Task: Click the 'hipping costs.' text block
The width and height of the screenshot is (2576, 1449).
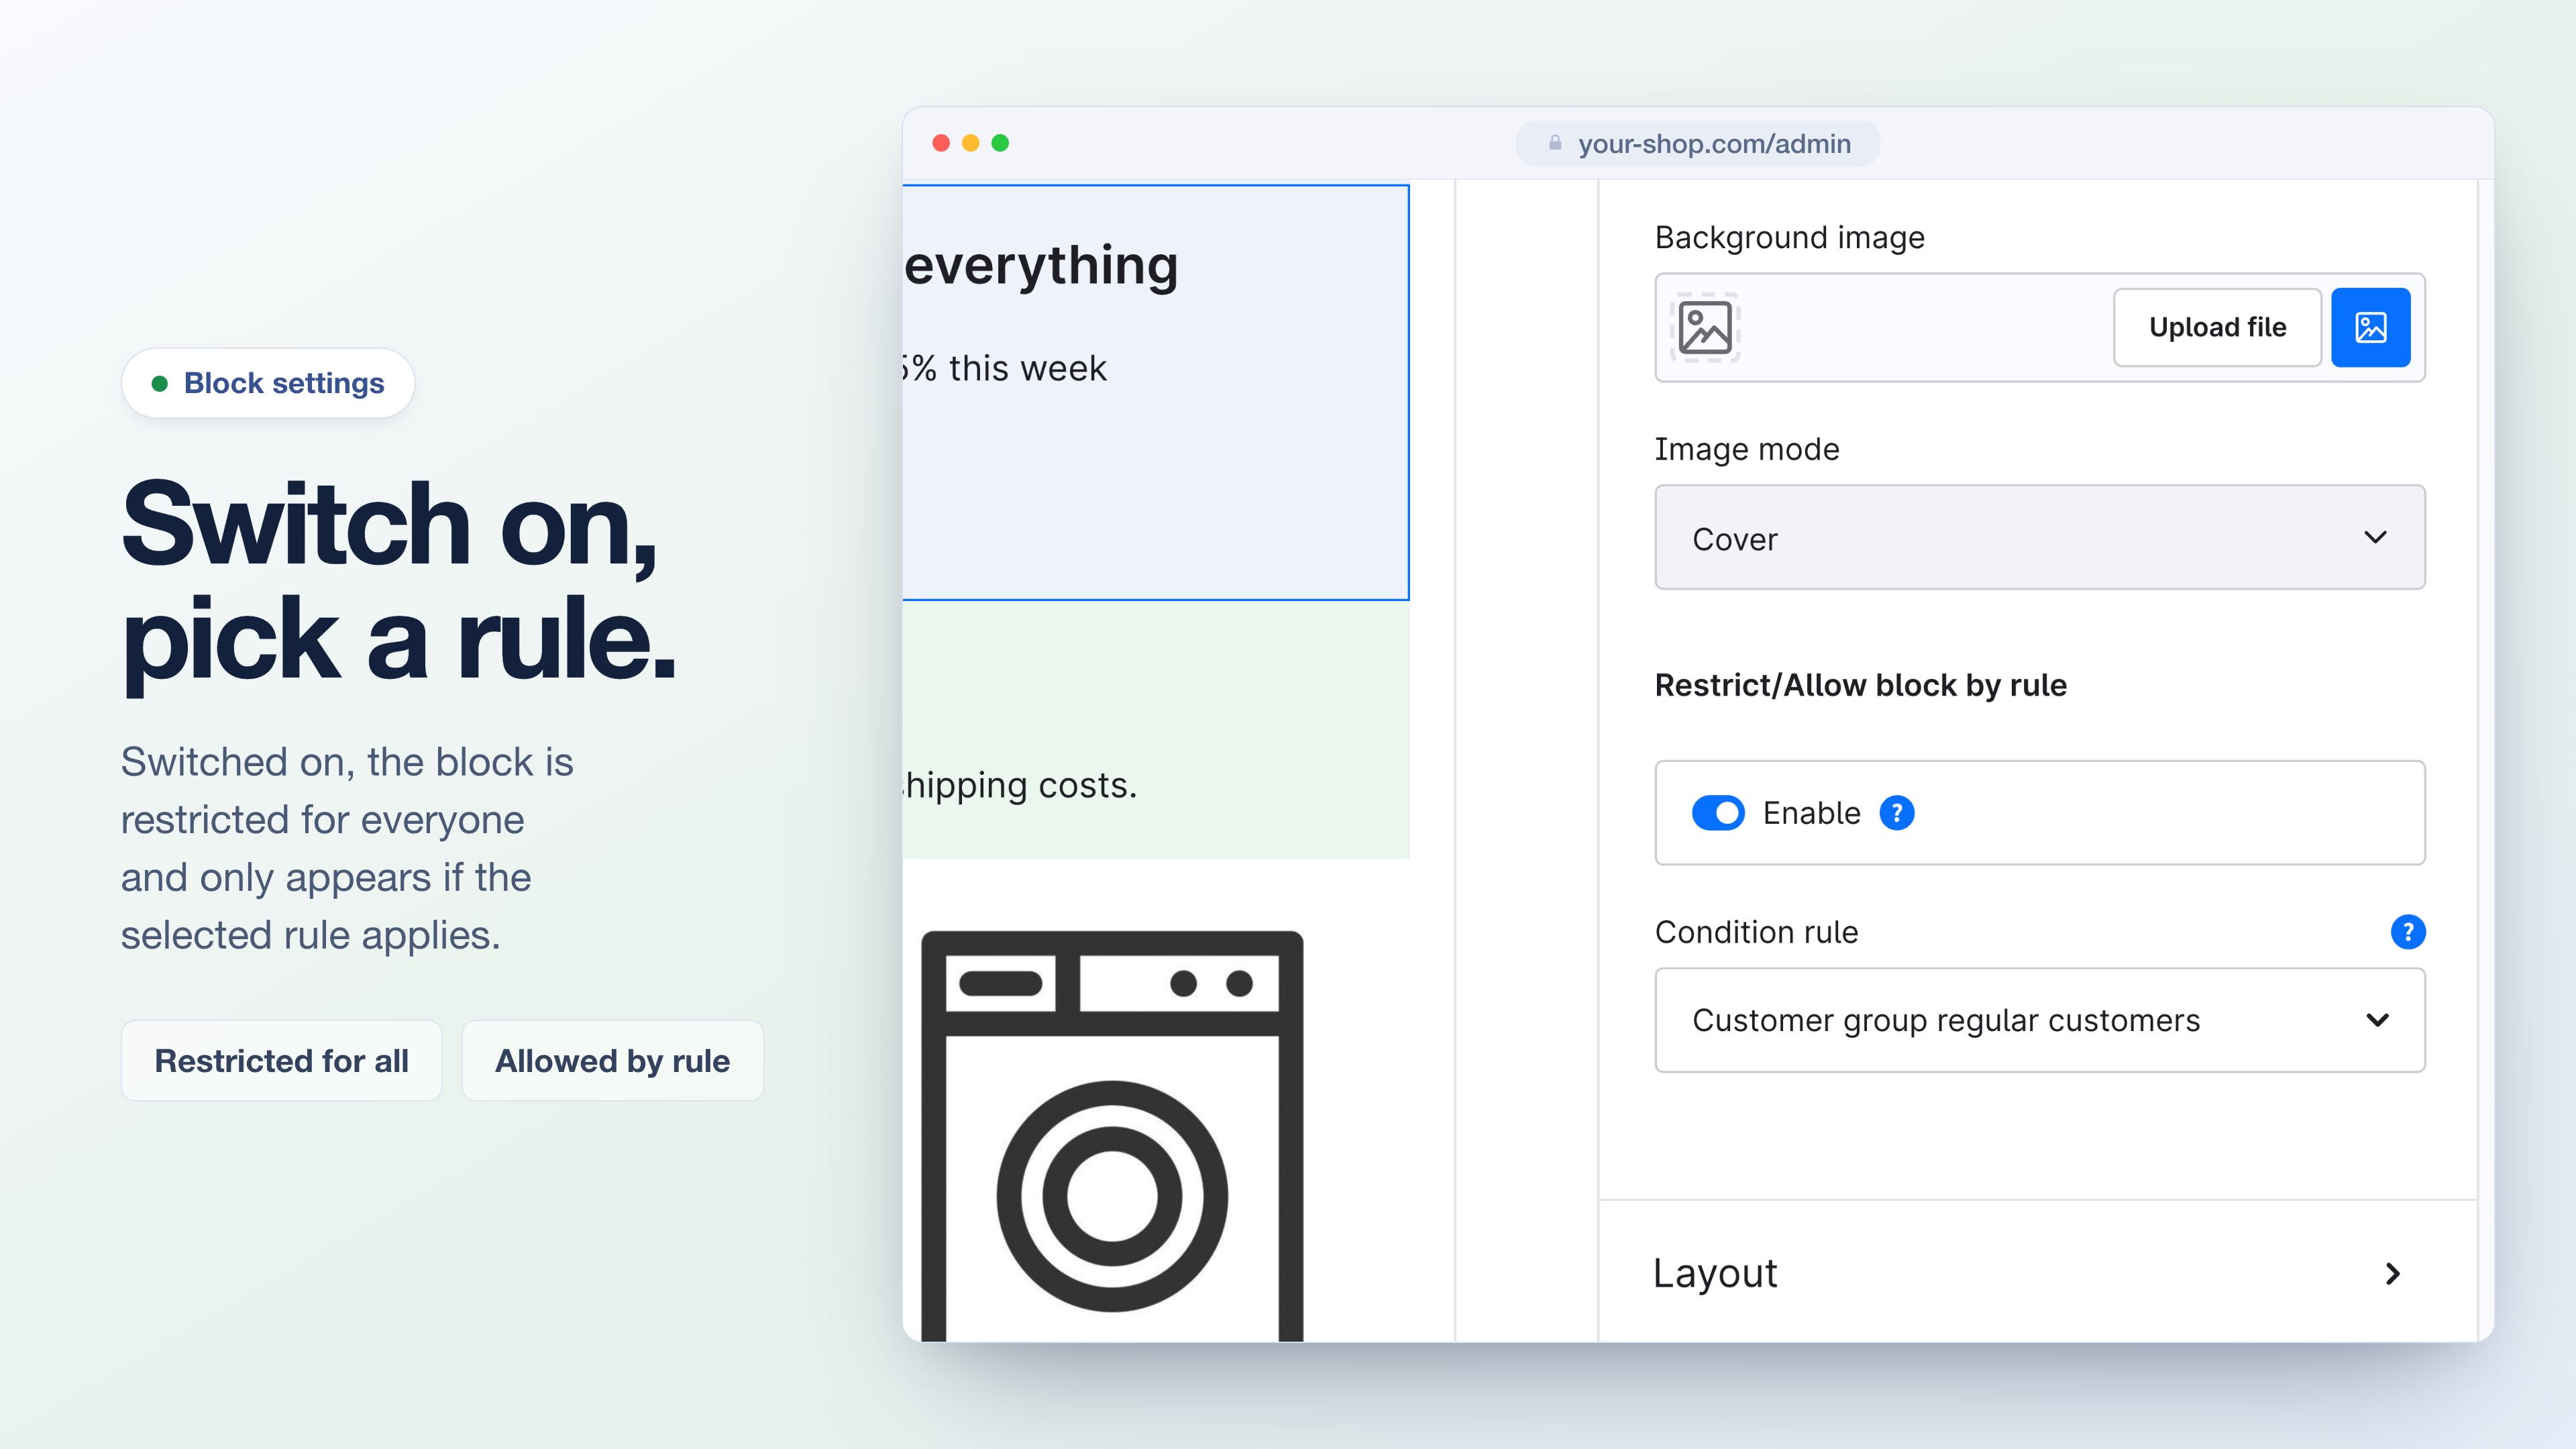Action: coord(1020,786)
